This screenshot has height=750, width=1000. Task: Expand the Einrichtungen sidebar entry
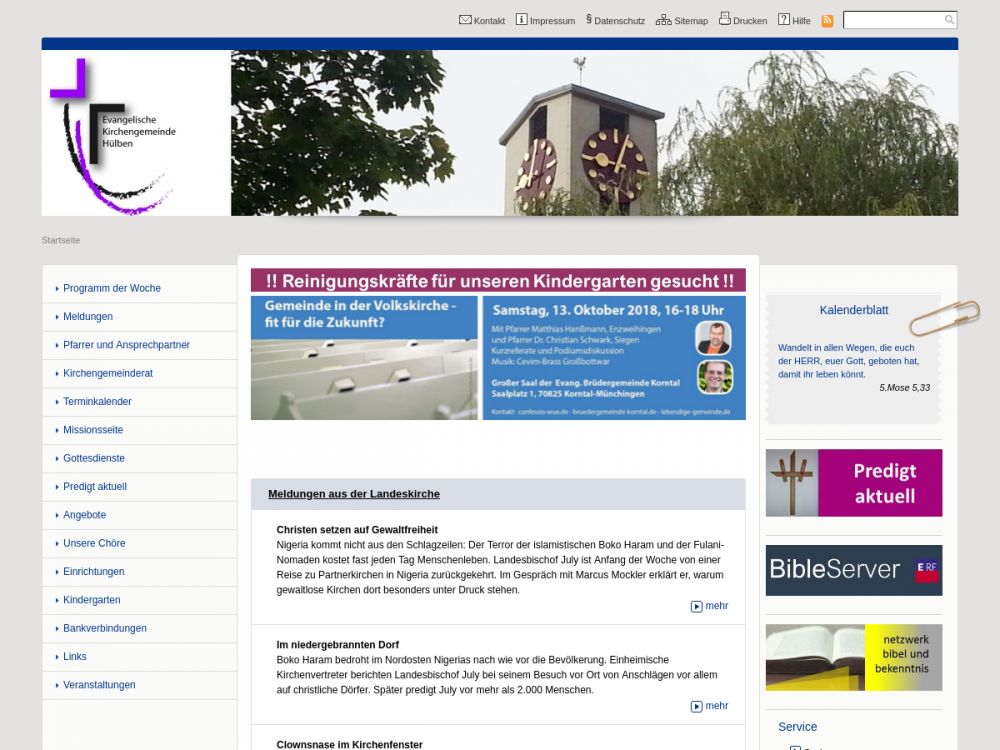(x=94, y=572)
